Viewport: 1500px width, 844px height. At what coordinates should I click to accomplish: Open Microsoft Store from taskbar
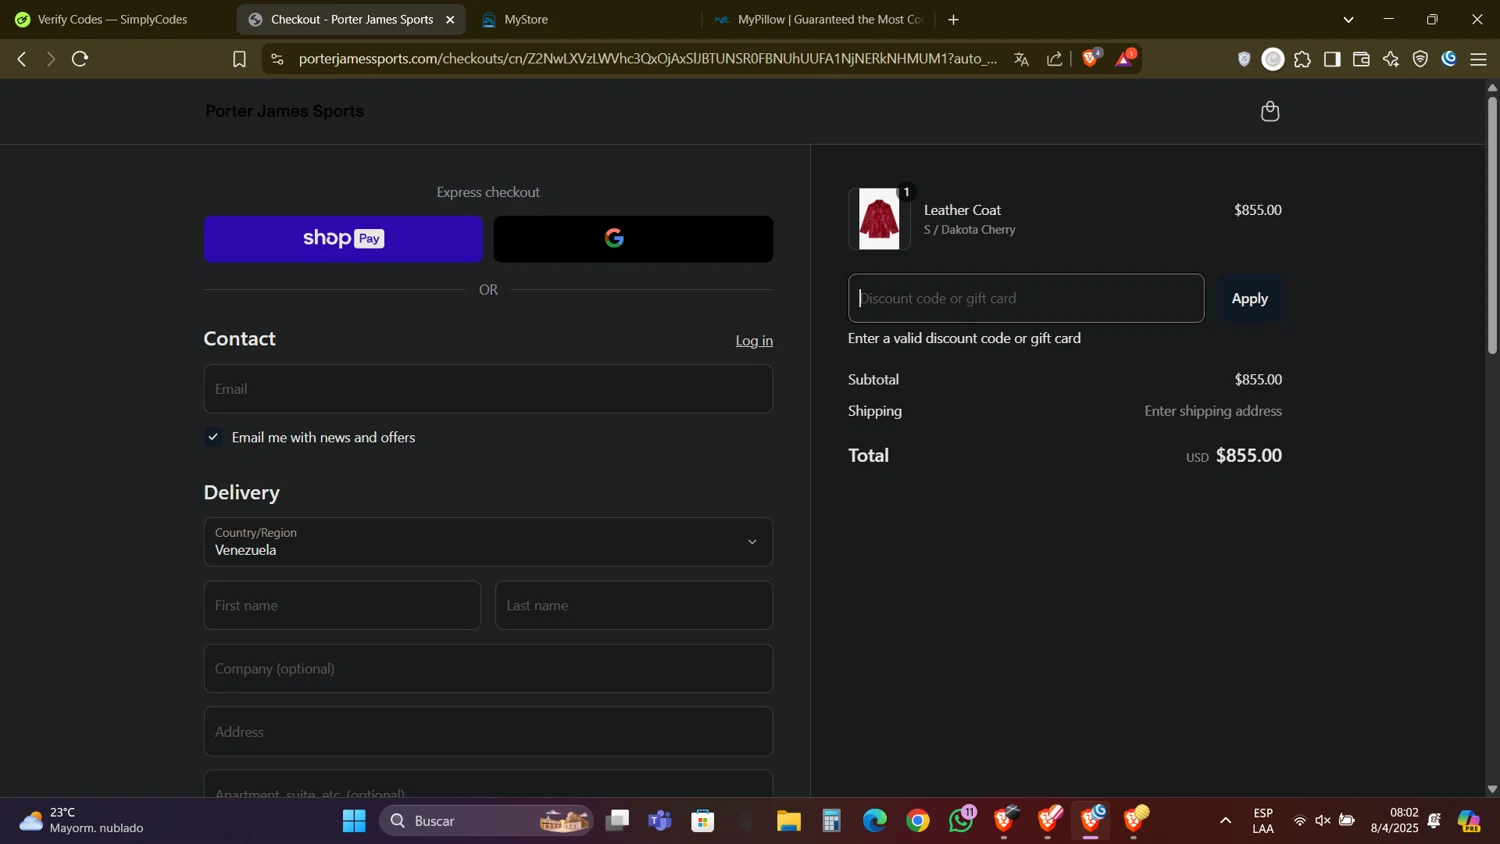[703, 821]
